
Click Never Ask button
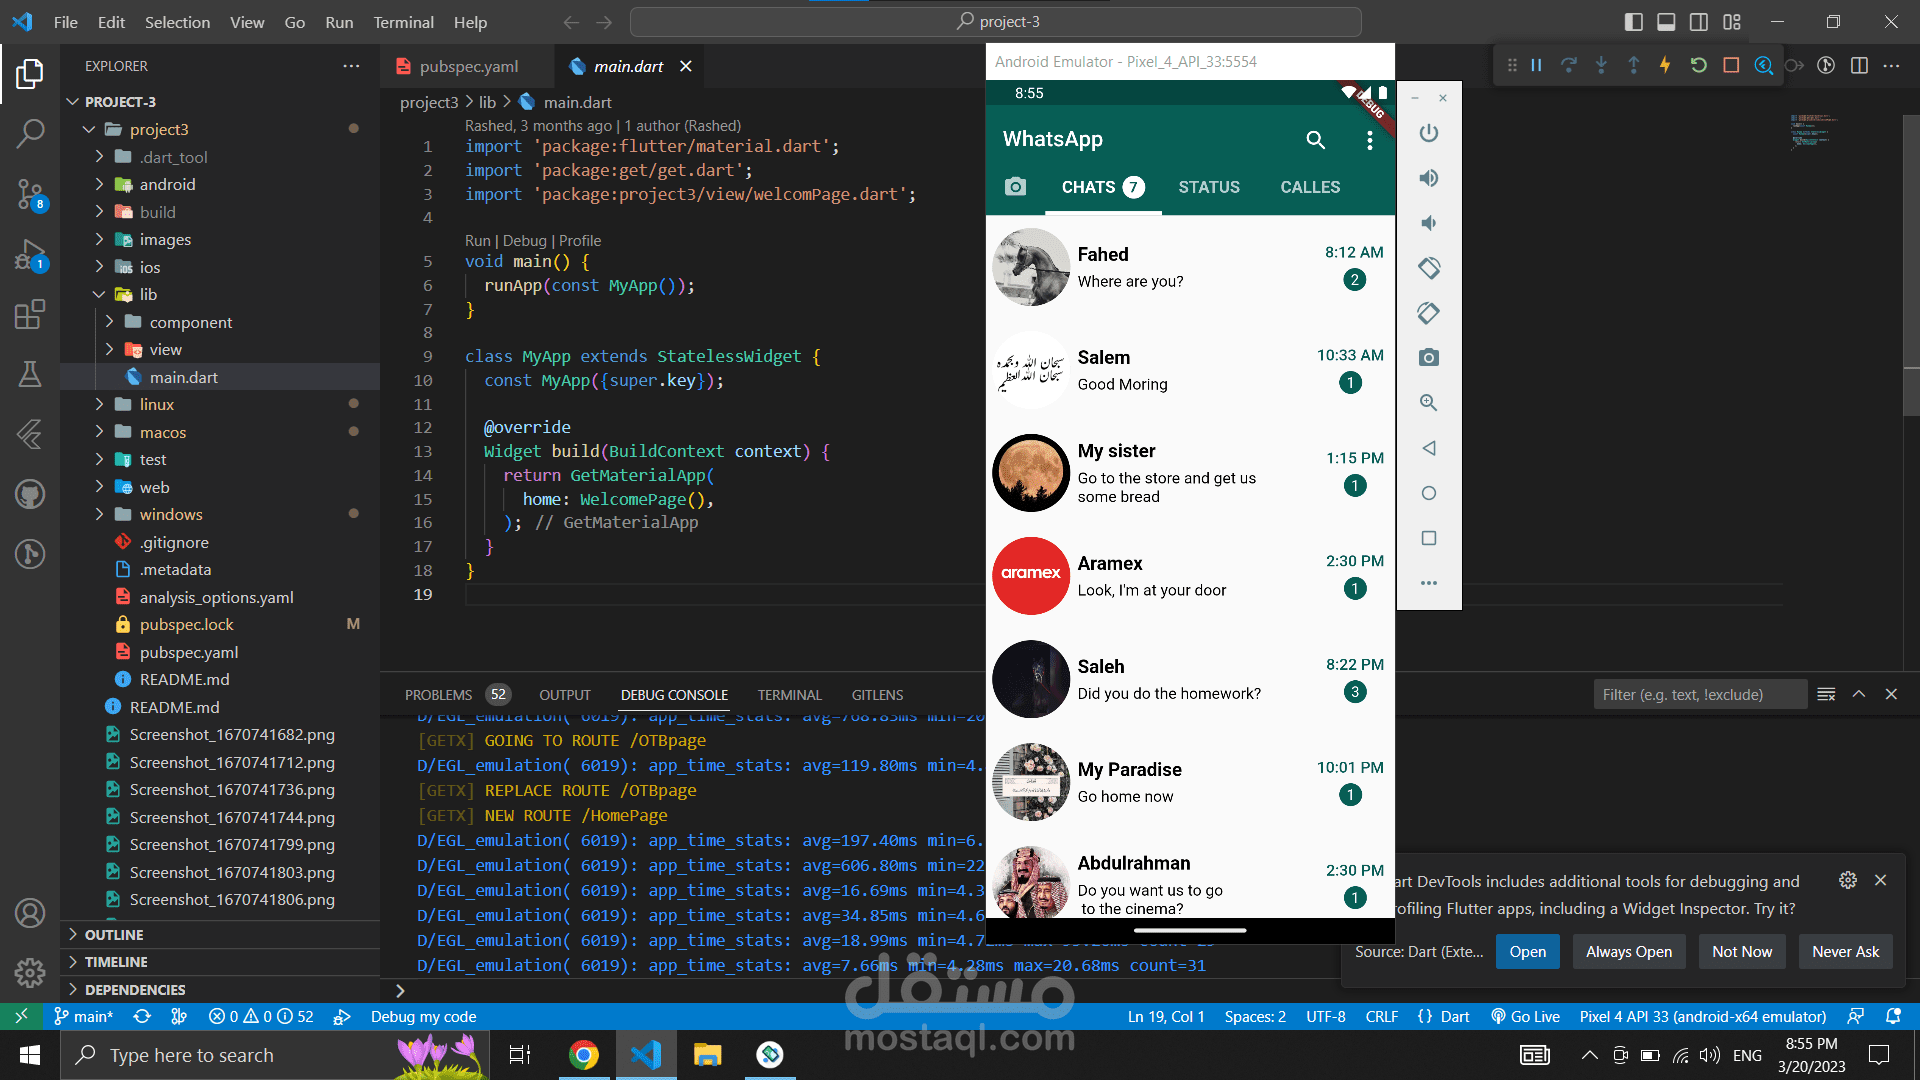coord(1845,952)
